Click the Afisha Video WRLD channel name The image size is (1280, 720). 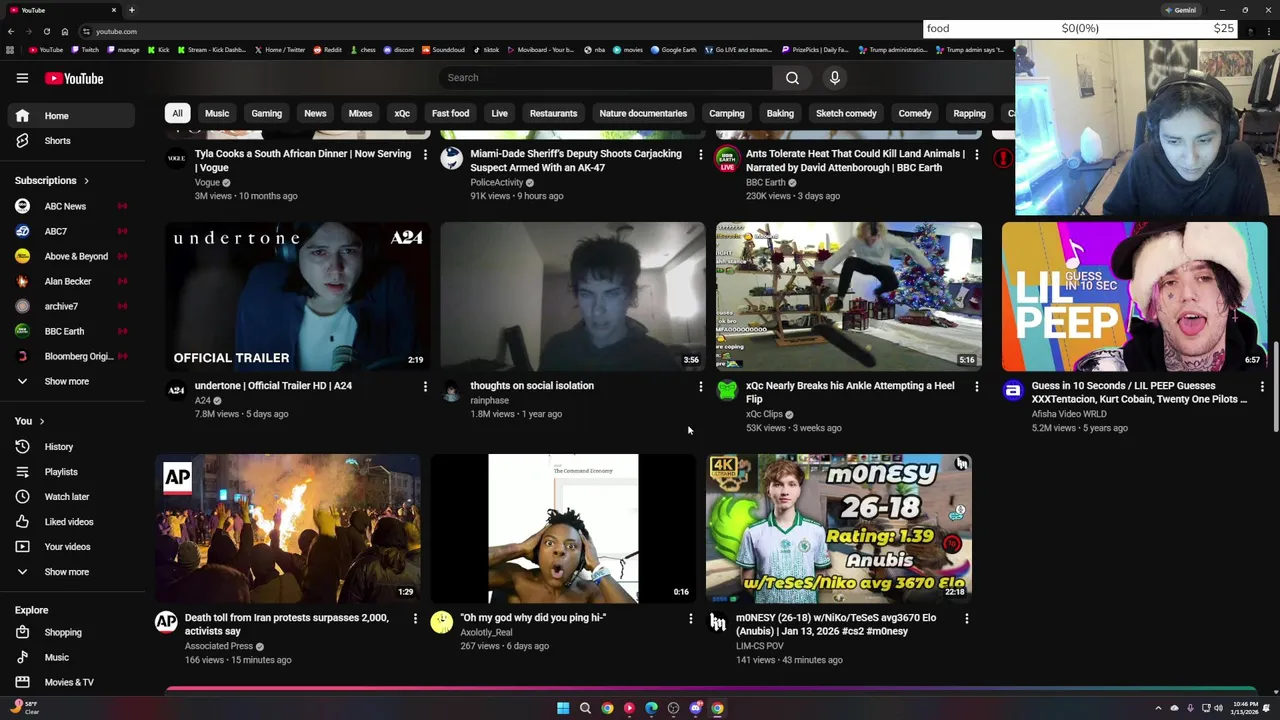click(1069, 414)
